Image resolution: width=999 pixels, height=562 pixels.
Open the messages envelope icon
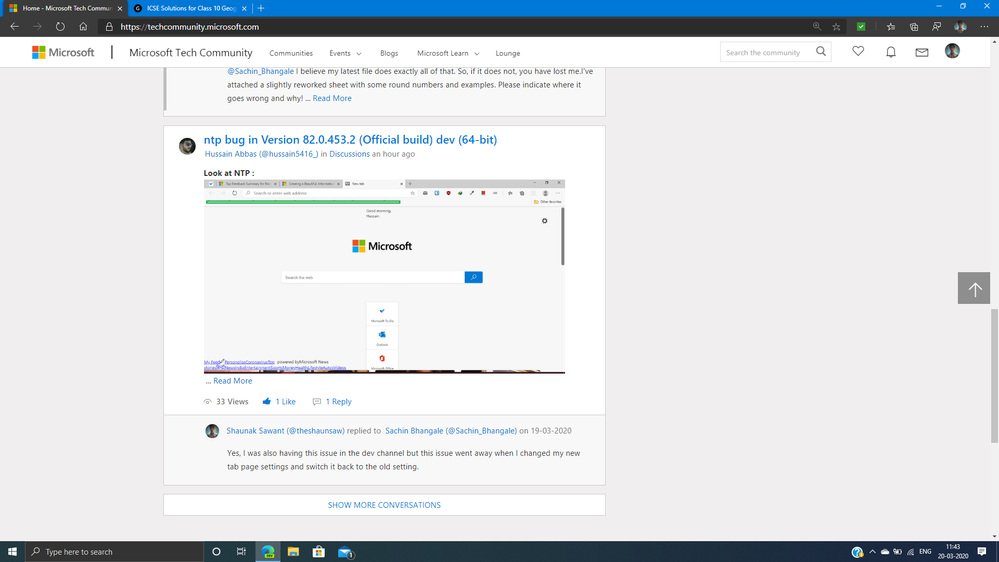pyautogui.click(x=922, y=52)
